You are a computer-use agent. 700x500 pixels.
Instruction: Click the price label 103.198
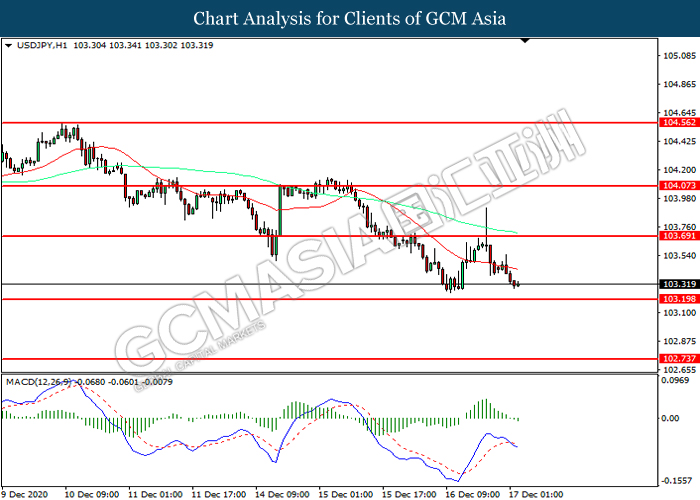pyautogui.click(x=679, y=299)
